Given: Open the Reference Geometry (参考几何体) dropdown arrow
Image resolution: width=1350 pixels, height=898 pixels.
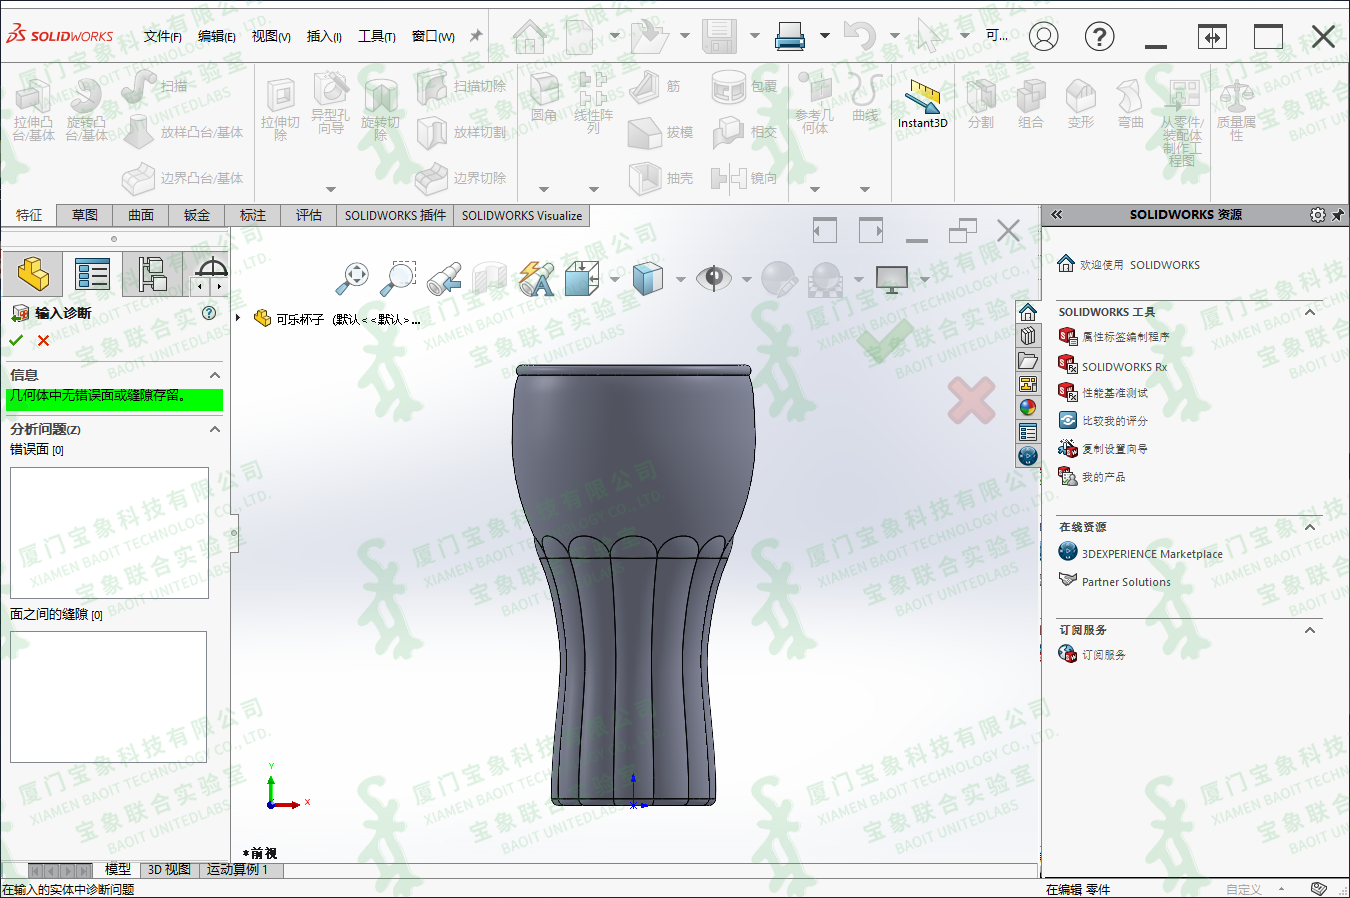Looking at the screenshot, I should click(x=815, y=189).
